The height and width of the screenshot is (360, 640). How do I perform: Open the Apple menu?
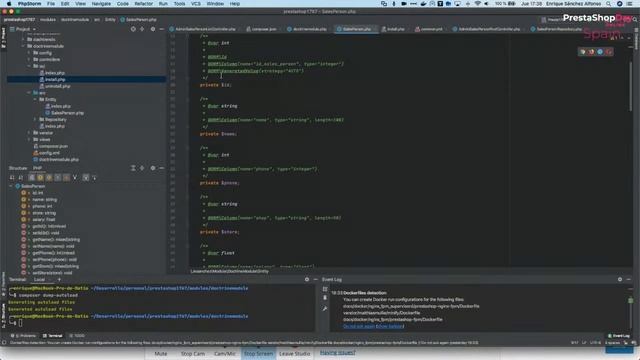pos(9,4)
